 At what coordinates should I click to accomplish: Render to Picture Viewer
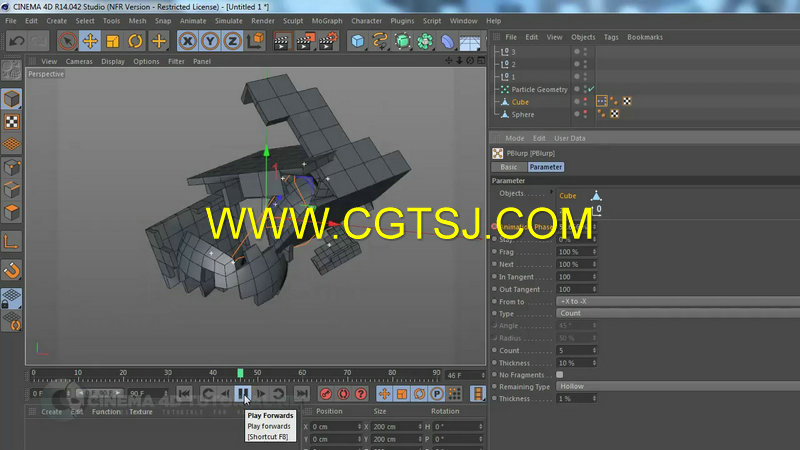(305, 41)
